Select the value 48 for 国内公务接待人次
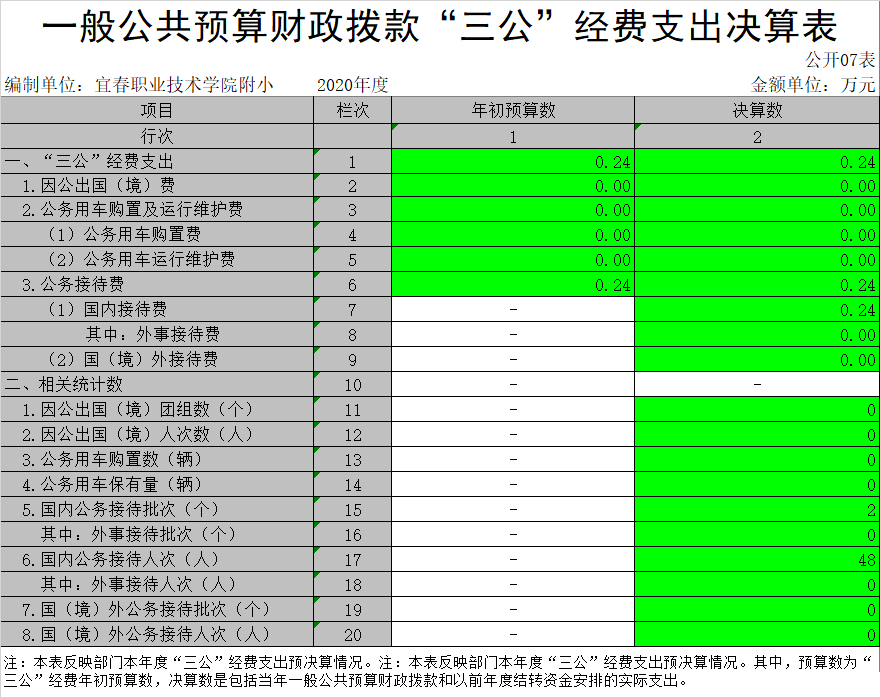The width and height of the screenshot is (880, 697). [757, 559]
